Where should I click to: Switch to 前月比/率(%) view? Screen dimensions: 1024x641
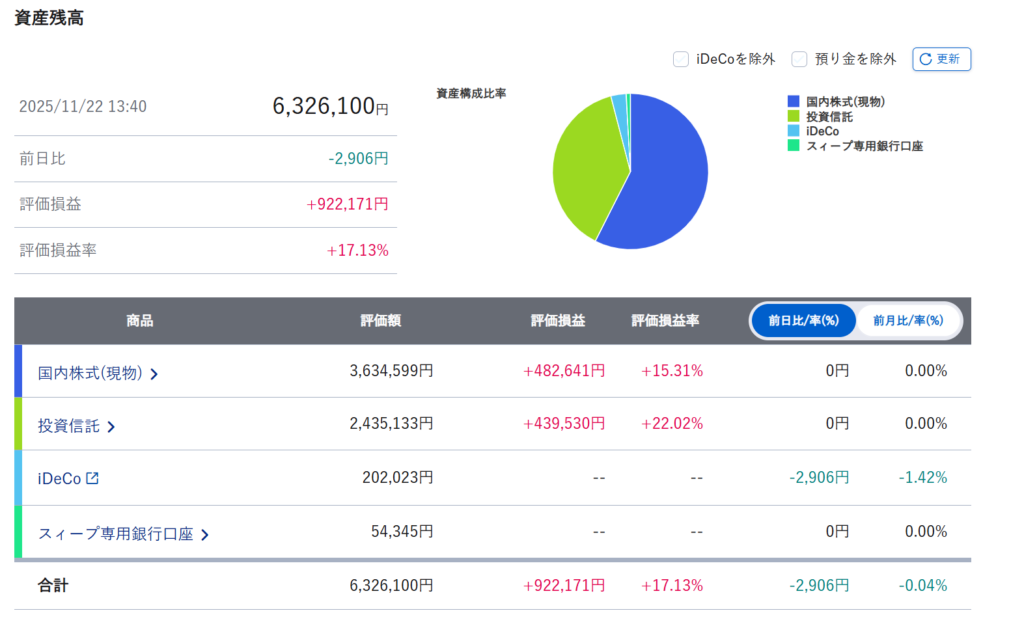click(908, 321)
